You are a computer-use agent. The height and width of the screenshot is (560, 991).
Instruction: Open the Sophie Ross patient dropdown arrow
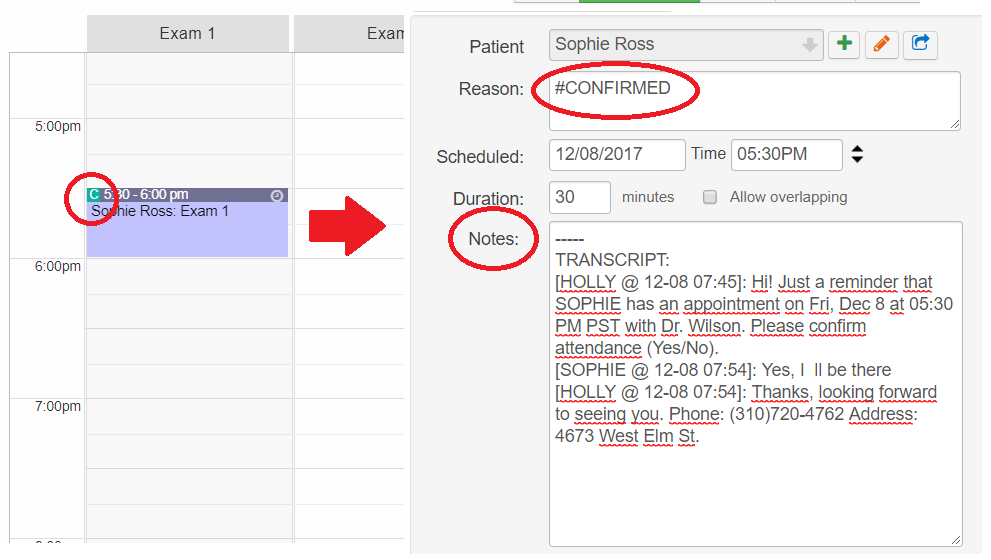810,45
